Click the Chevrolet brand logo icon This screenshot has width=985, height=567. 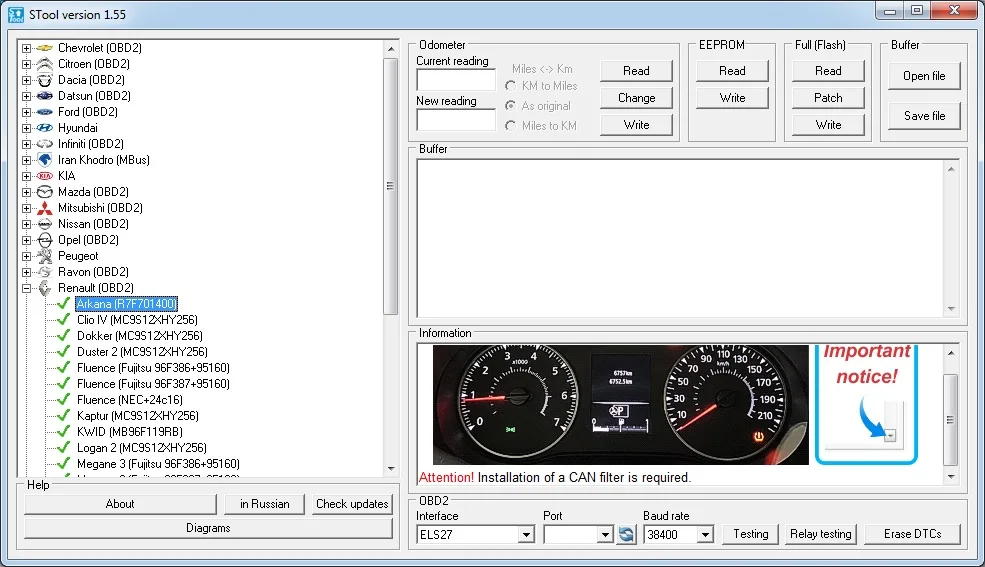pyautogui.click(x=44, y=48)
